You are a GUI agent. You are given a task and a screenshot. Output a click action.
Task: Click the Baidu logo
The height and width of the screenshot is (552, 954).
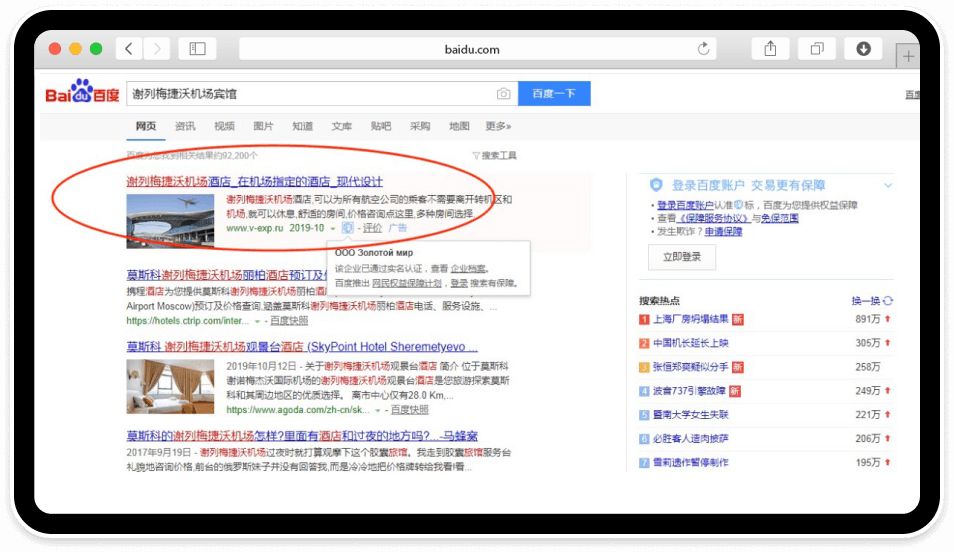point(82,92)
